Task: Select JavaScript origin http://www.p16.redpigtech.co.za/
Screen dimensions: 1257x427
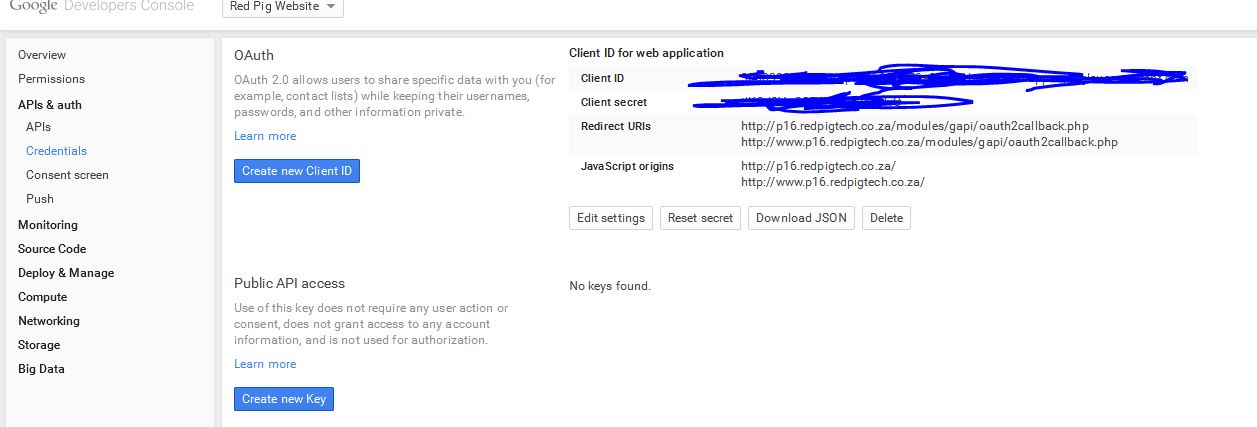Action: [833, 182]
